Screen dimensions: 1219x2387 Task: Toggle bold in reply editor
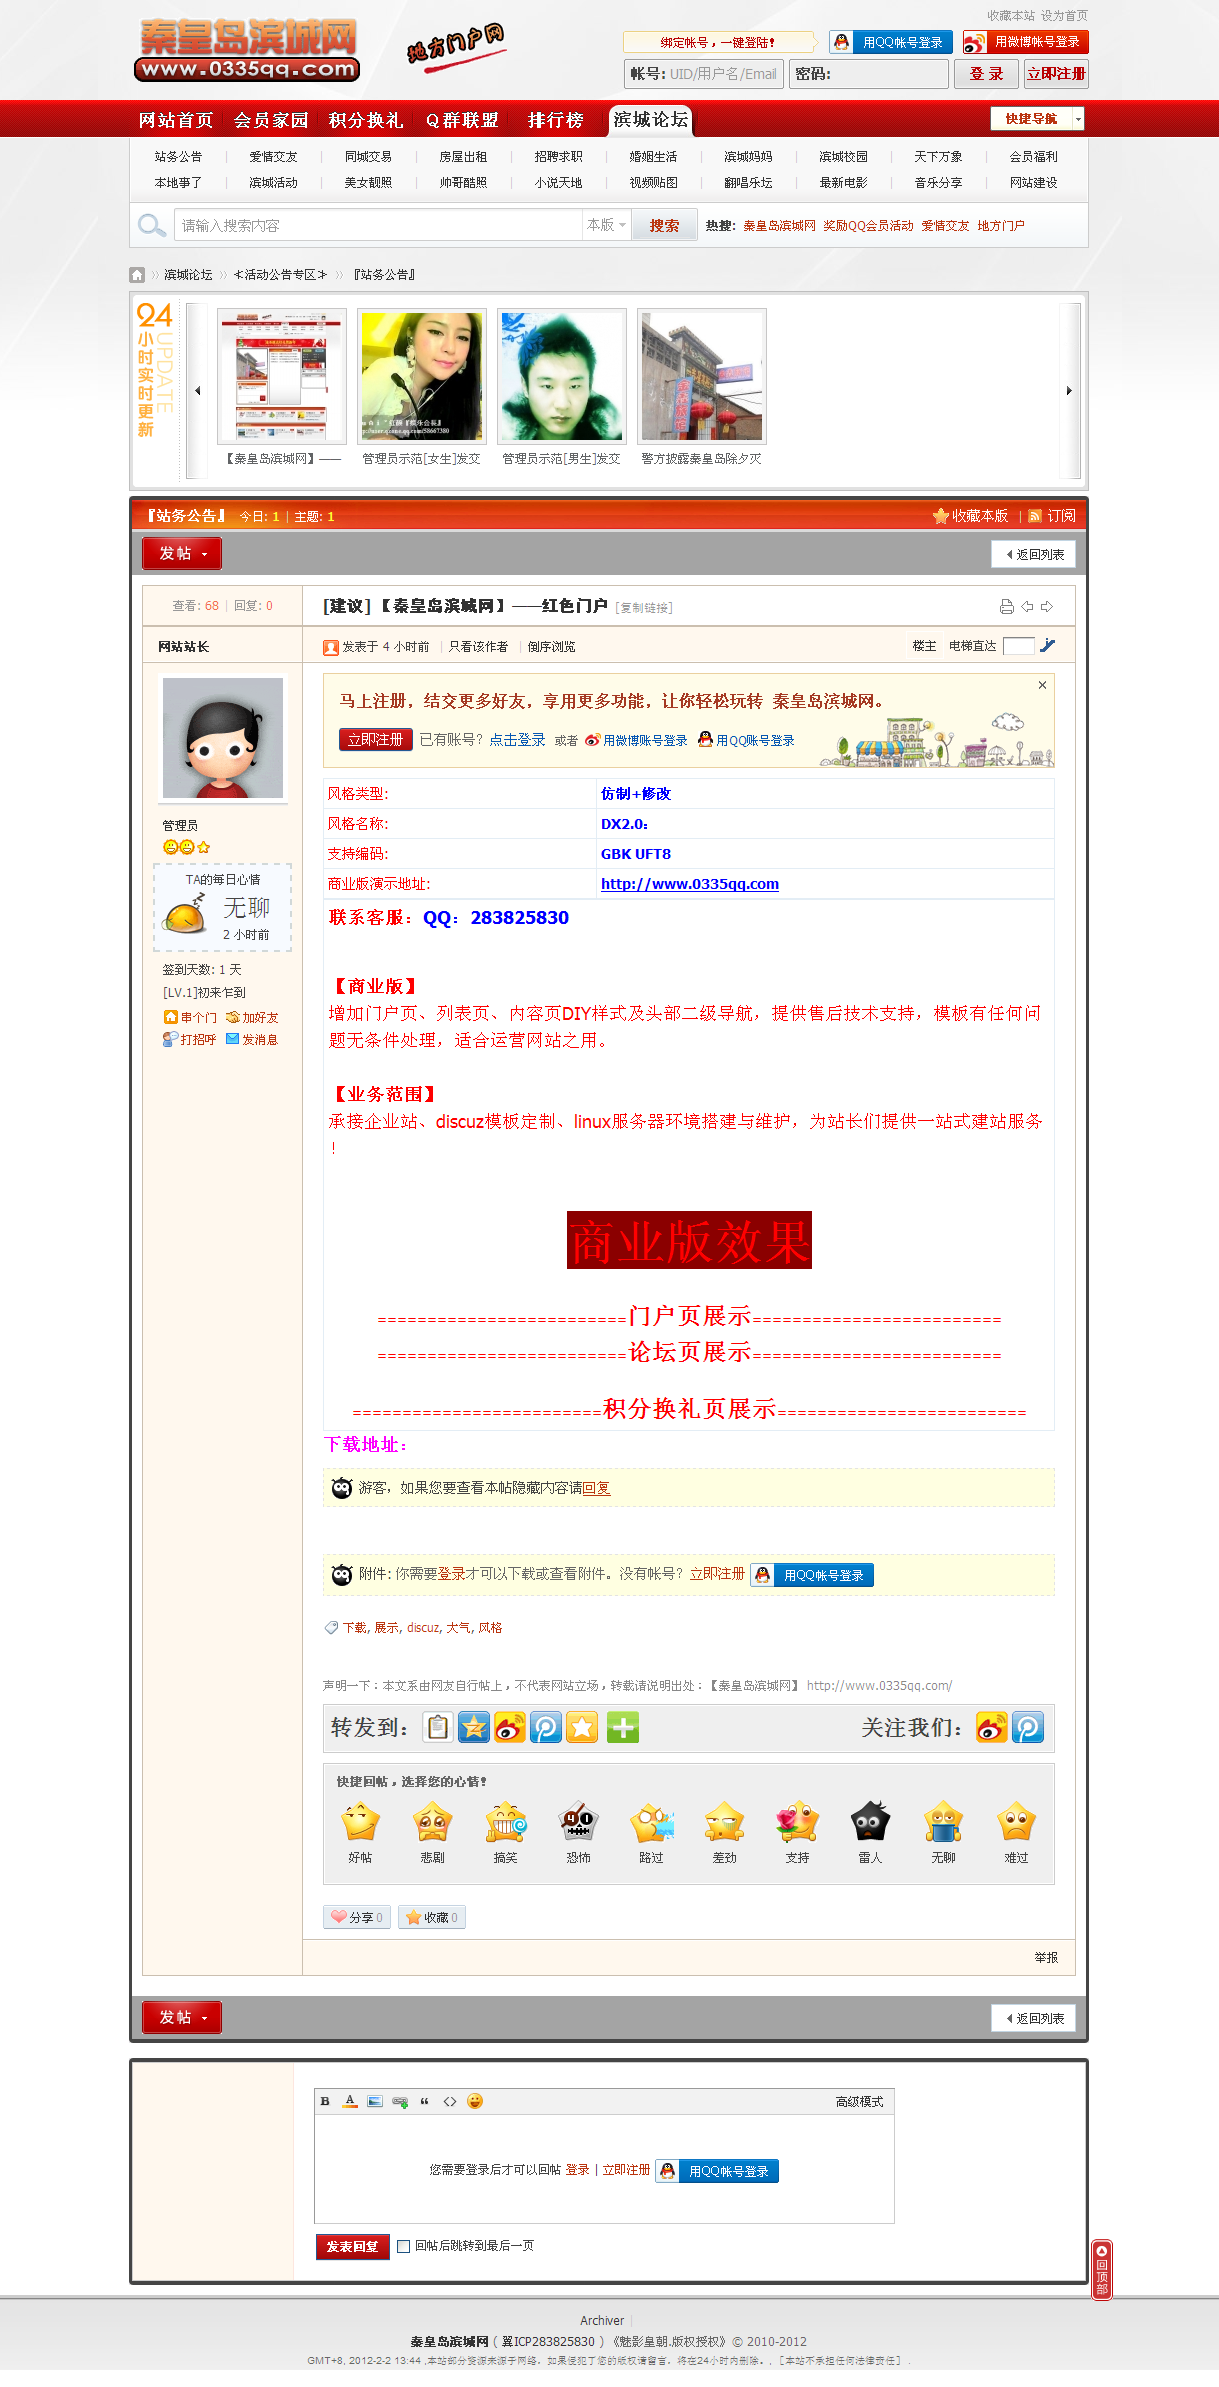(x=325, y=2101)
